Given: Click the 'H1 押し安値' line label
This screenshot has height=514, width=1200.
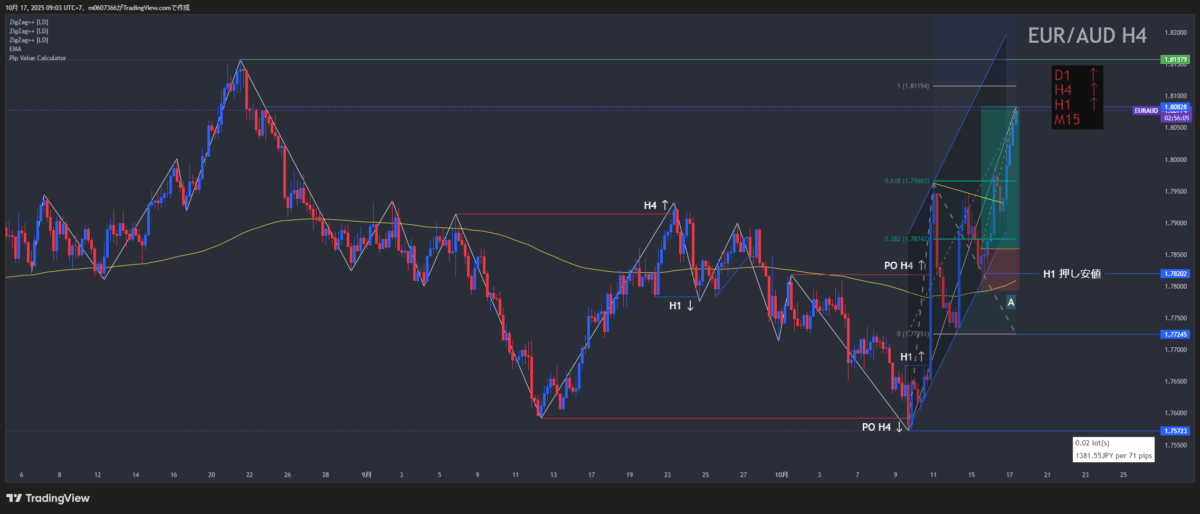Looking at the screenshot, I should coord(1071,273).
